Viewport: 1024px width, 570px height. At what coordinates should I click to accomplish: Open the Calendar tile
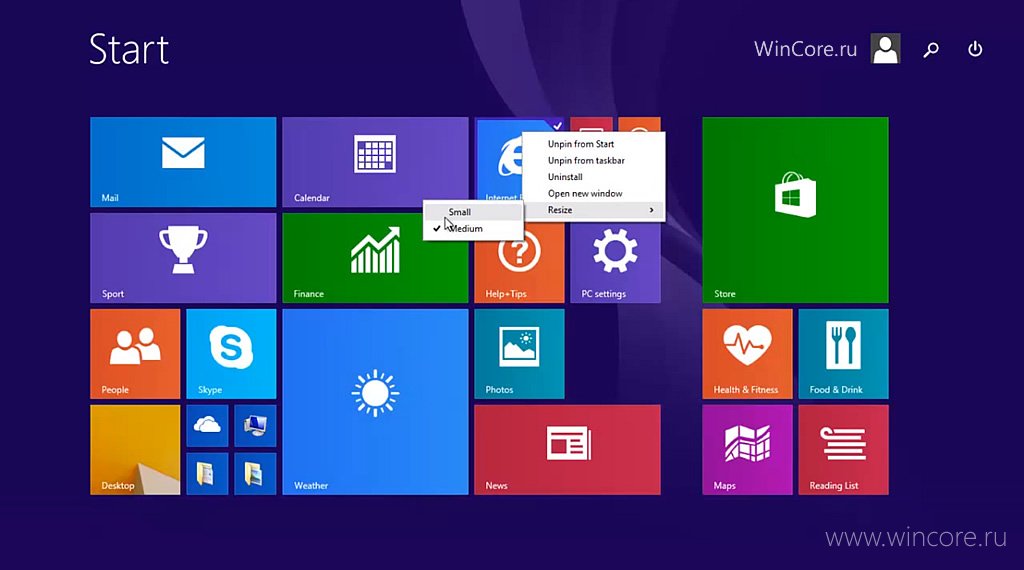[375, 162]
